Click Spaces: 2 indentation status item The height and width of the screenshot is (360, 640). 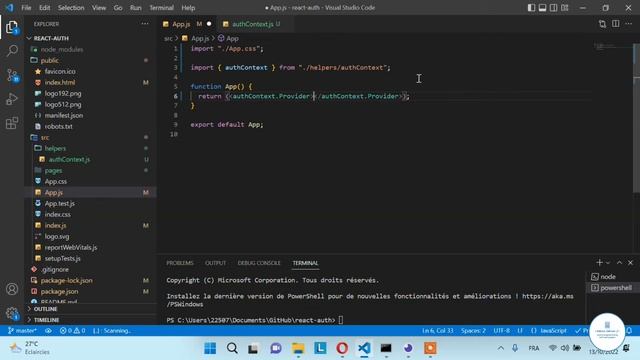pos(473,331)
